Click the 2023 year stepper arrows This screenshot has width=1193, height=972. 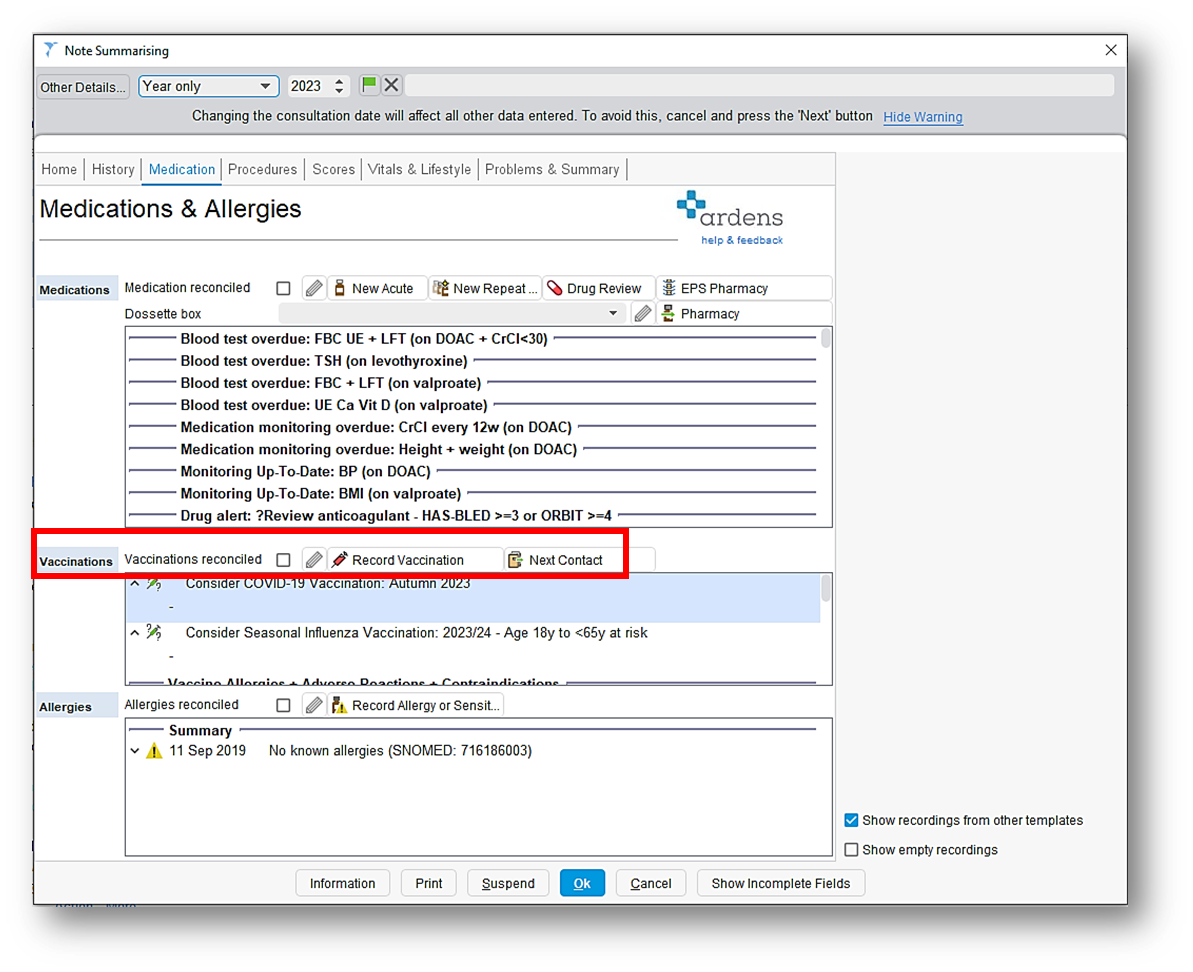(339, 86)
